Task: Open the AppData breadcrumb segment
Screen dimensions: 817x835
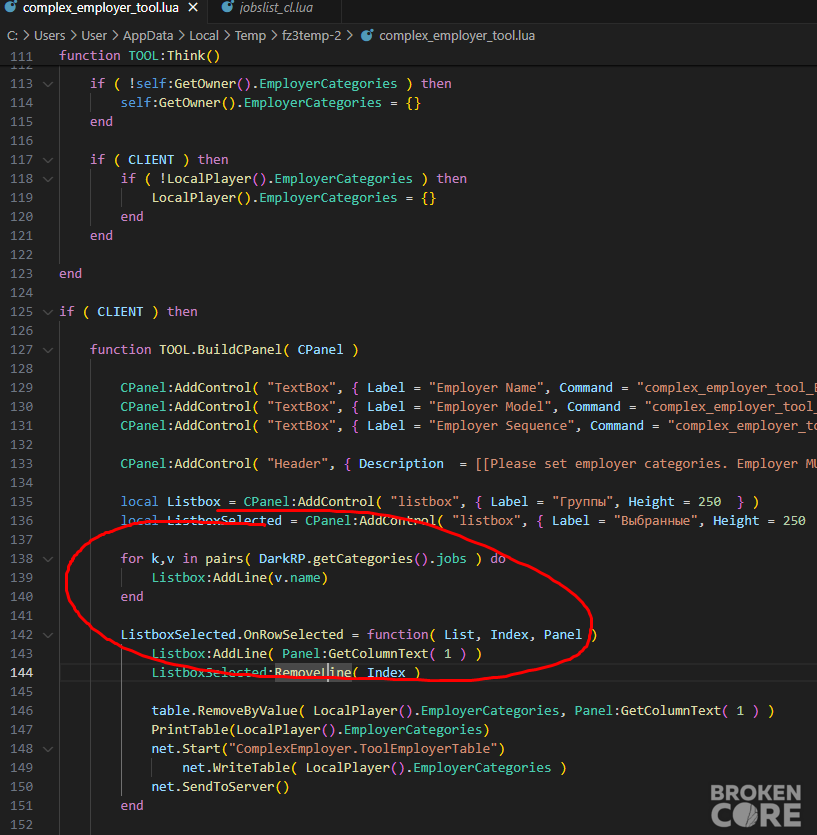Action: (148, 36)
